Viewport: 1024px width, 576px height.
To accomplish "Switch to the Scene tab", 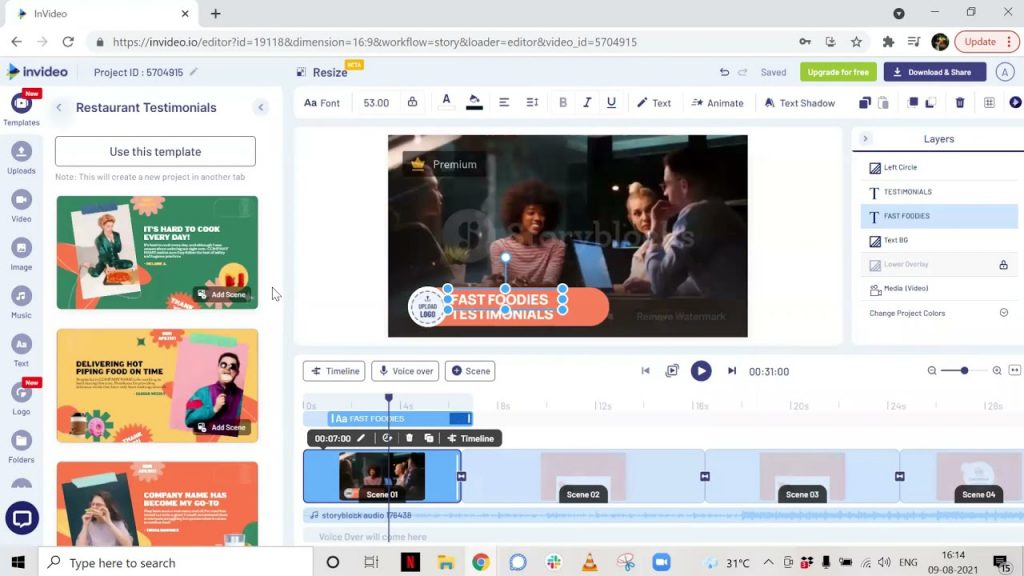I will [x=470, y=371].
